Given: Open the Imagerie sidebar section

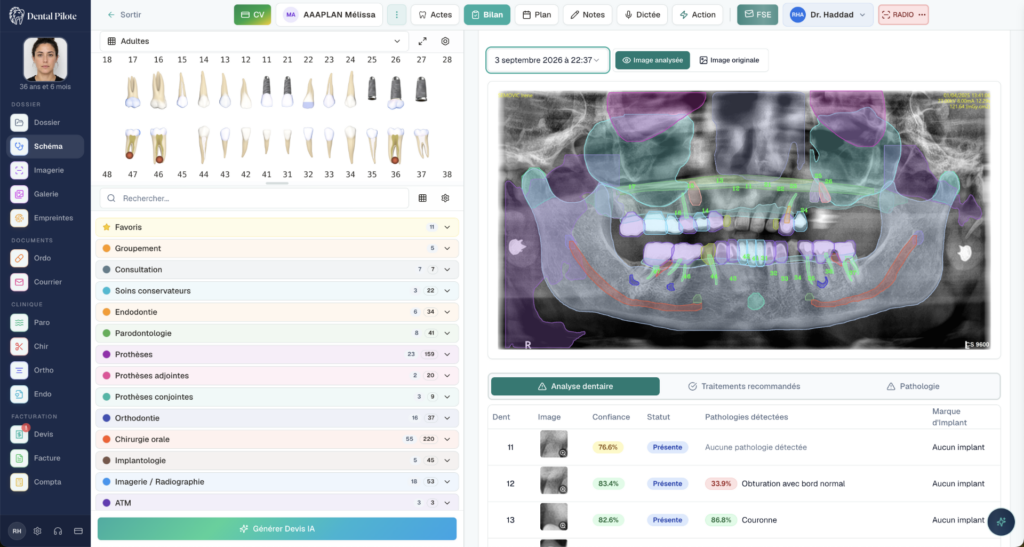Looking at the screenshot, I should 45,170.
